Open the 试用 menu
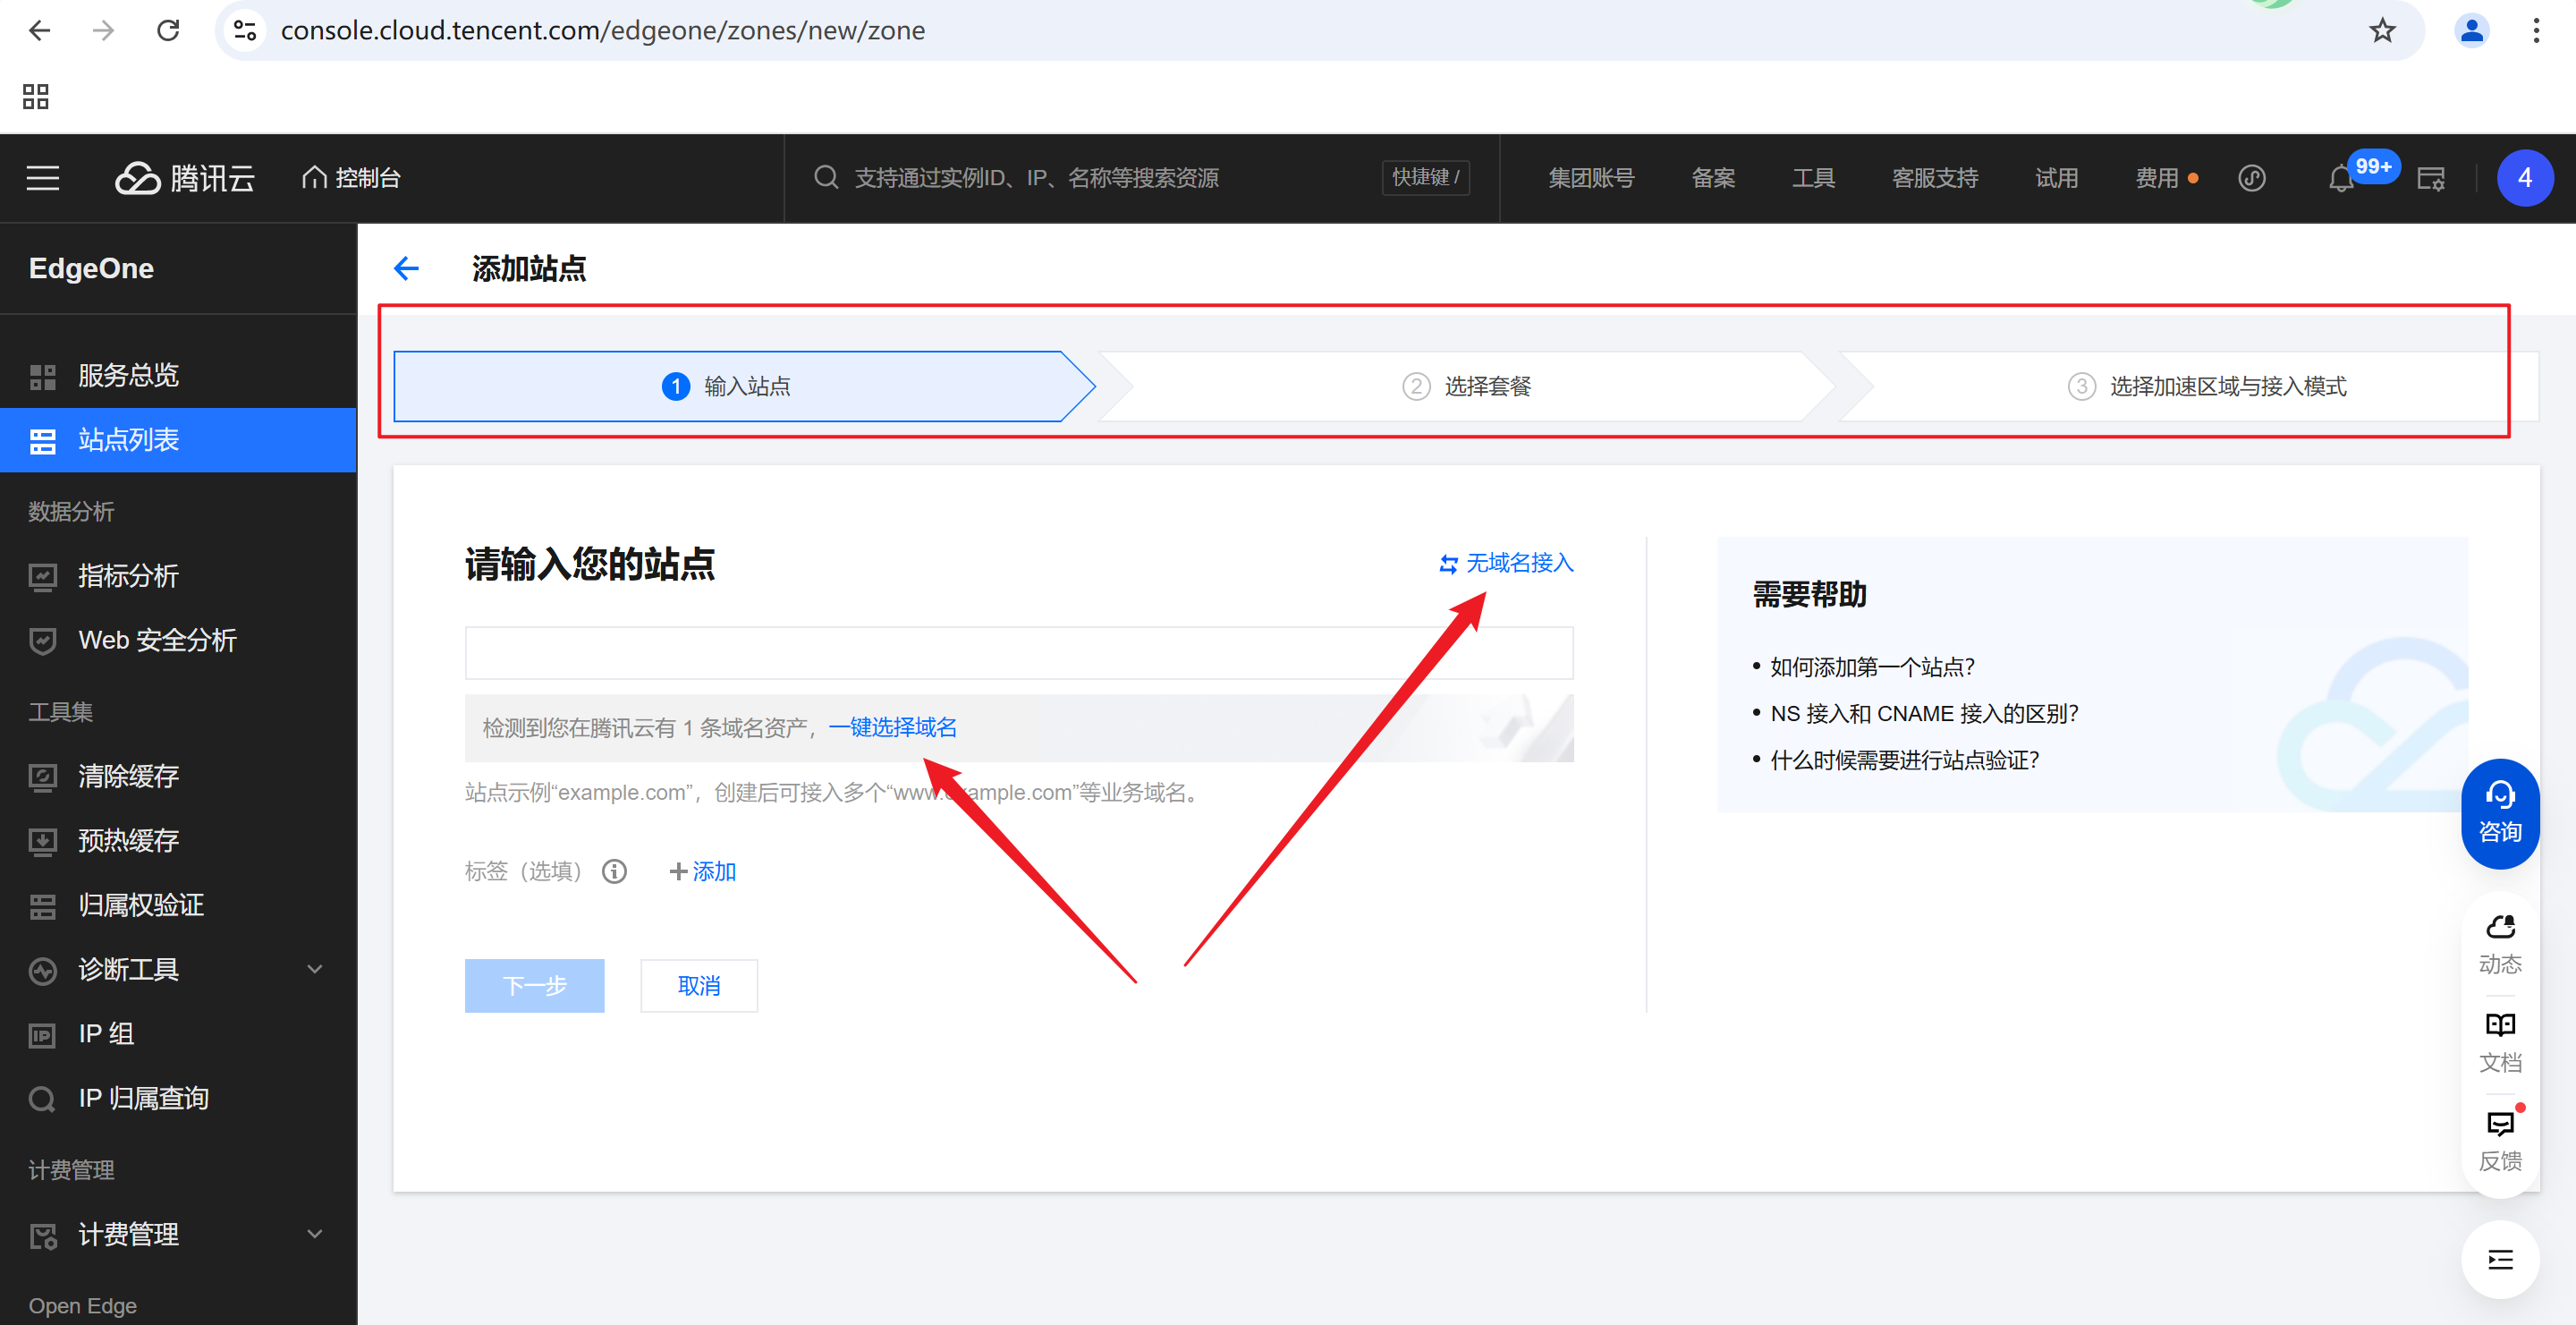The image size is (2576, 1325). [2057, 178]
